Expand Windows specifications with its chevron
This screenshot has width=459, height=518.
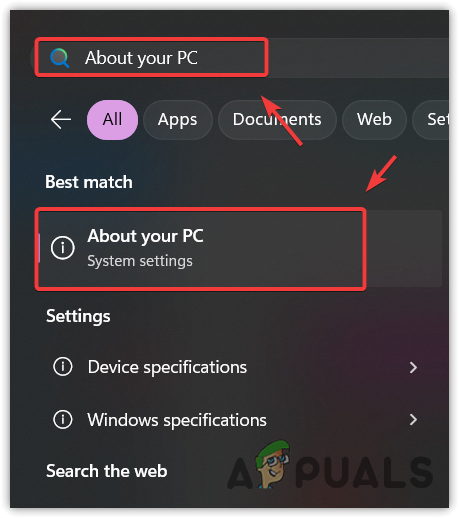[413, 419]
